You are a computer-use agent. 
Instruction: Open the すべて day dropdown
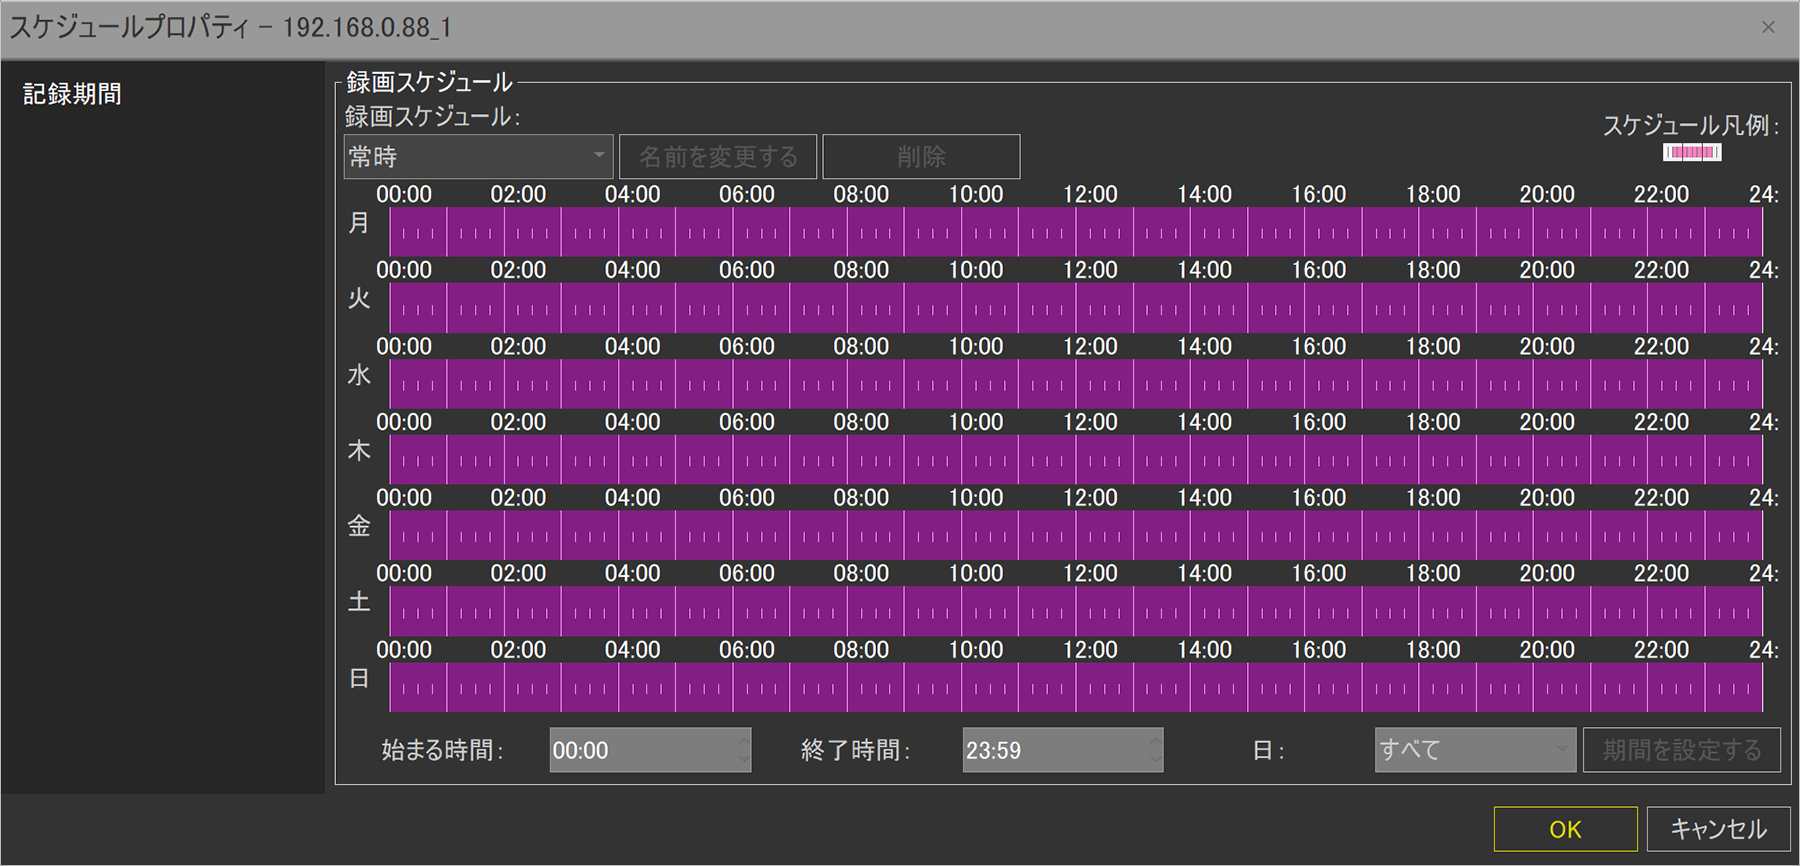click(x=1474, y=750)
